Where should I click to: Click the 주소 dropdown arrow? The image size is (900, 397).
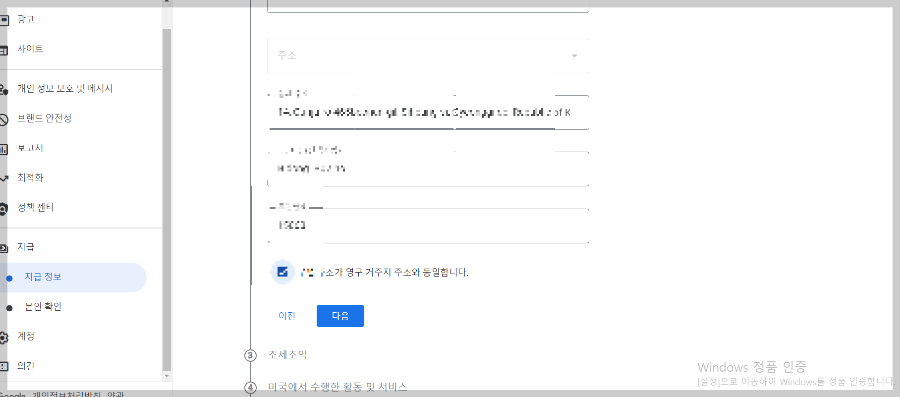point(574,56)
